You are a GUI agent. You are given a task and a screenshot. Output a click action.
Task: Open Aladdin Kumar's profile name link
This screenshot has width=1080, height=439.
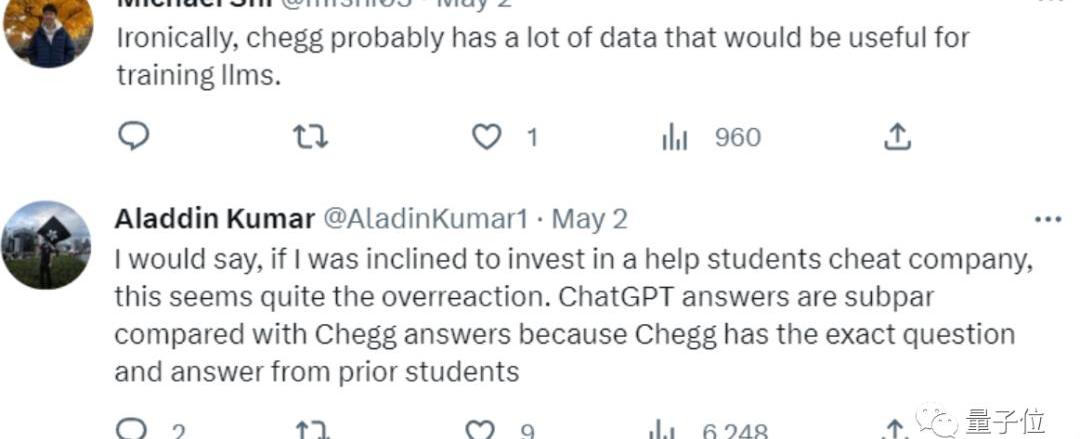click(x=215, y=220)
